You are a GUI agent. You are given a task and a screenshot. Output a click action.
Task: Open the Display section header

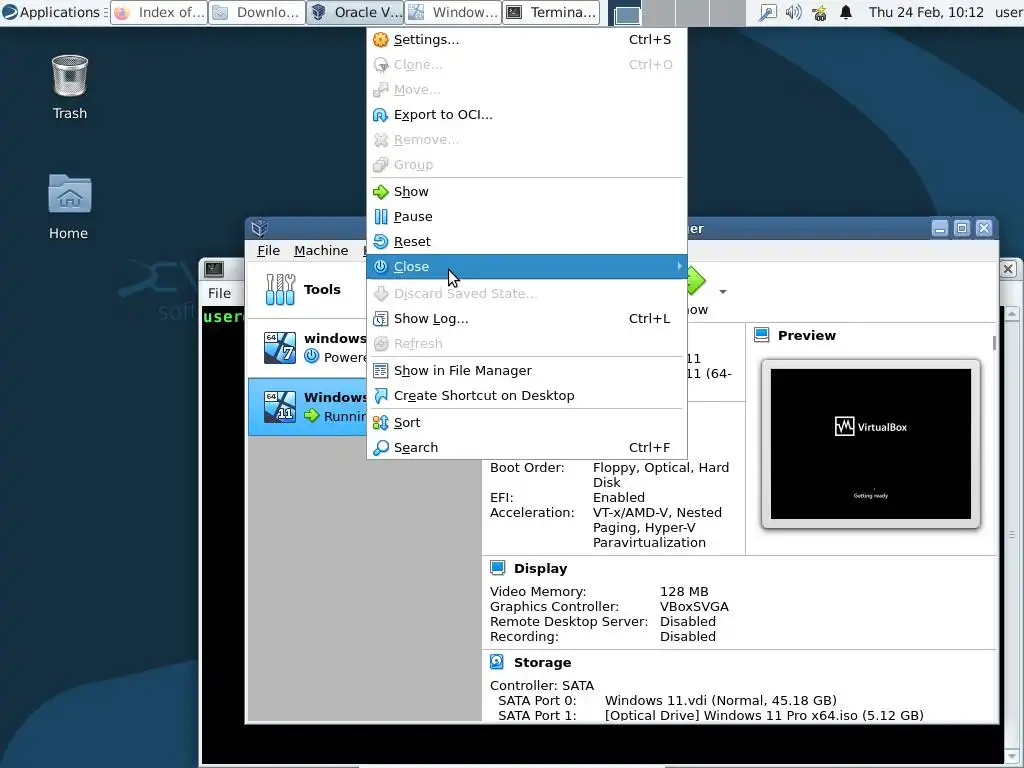(x=540, y=569)
